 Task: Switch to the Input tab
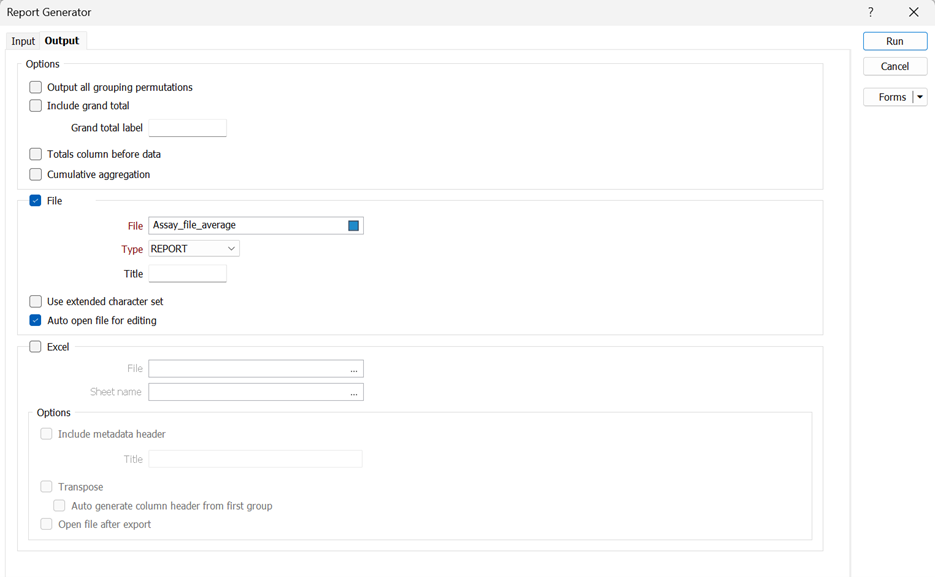[22, 41]
